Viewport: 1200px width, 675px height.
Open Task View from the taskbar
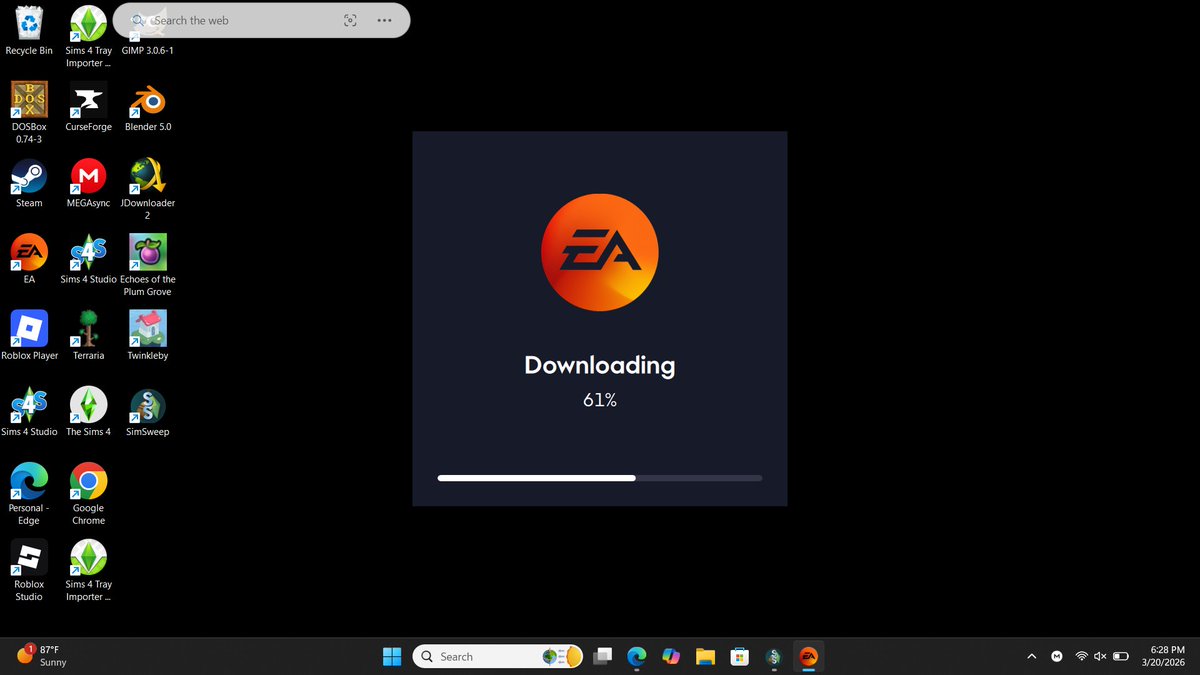[x=602, y=656]
